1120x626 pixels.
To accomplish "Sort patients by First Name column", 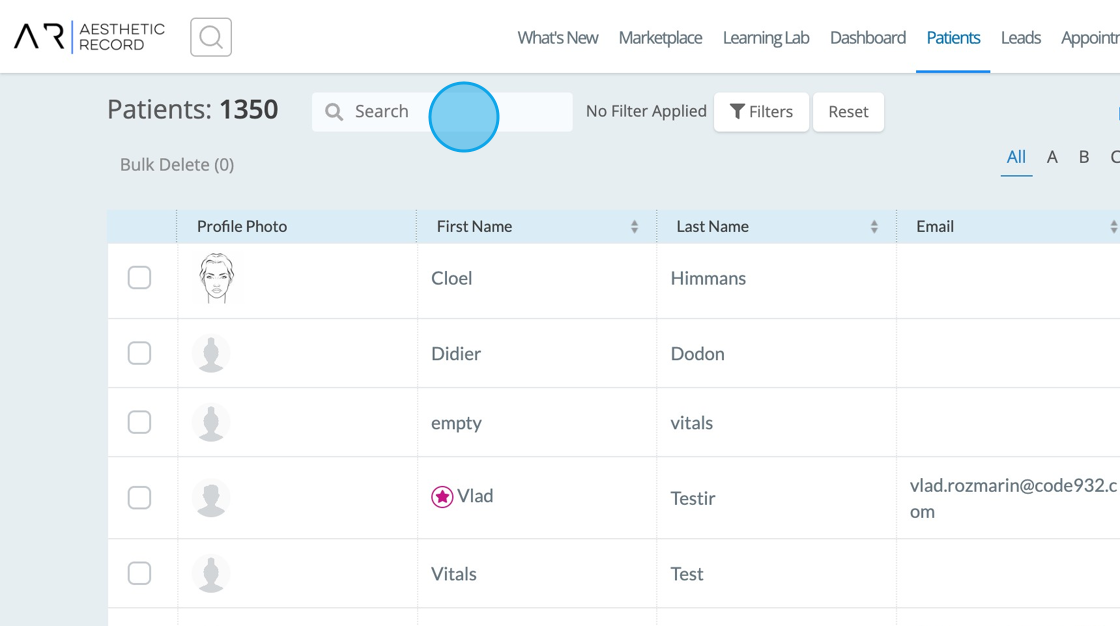I will (x=634, y=227).
